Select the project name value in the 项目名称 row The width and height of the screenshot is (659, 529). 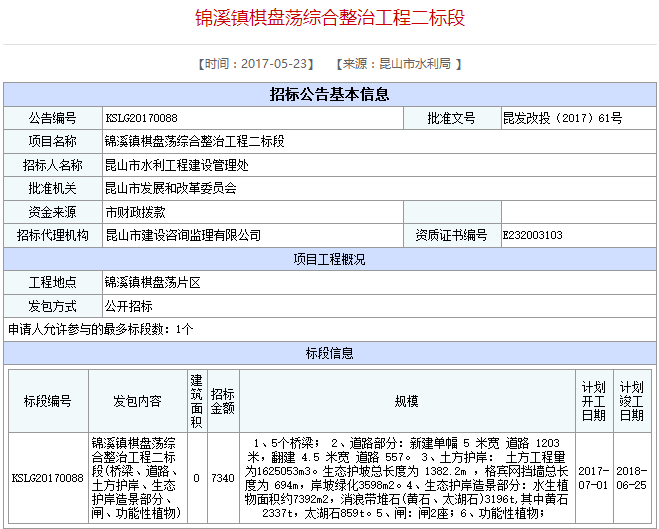[195, 141]
